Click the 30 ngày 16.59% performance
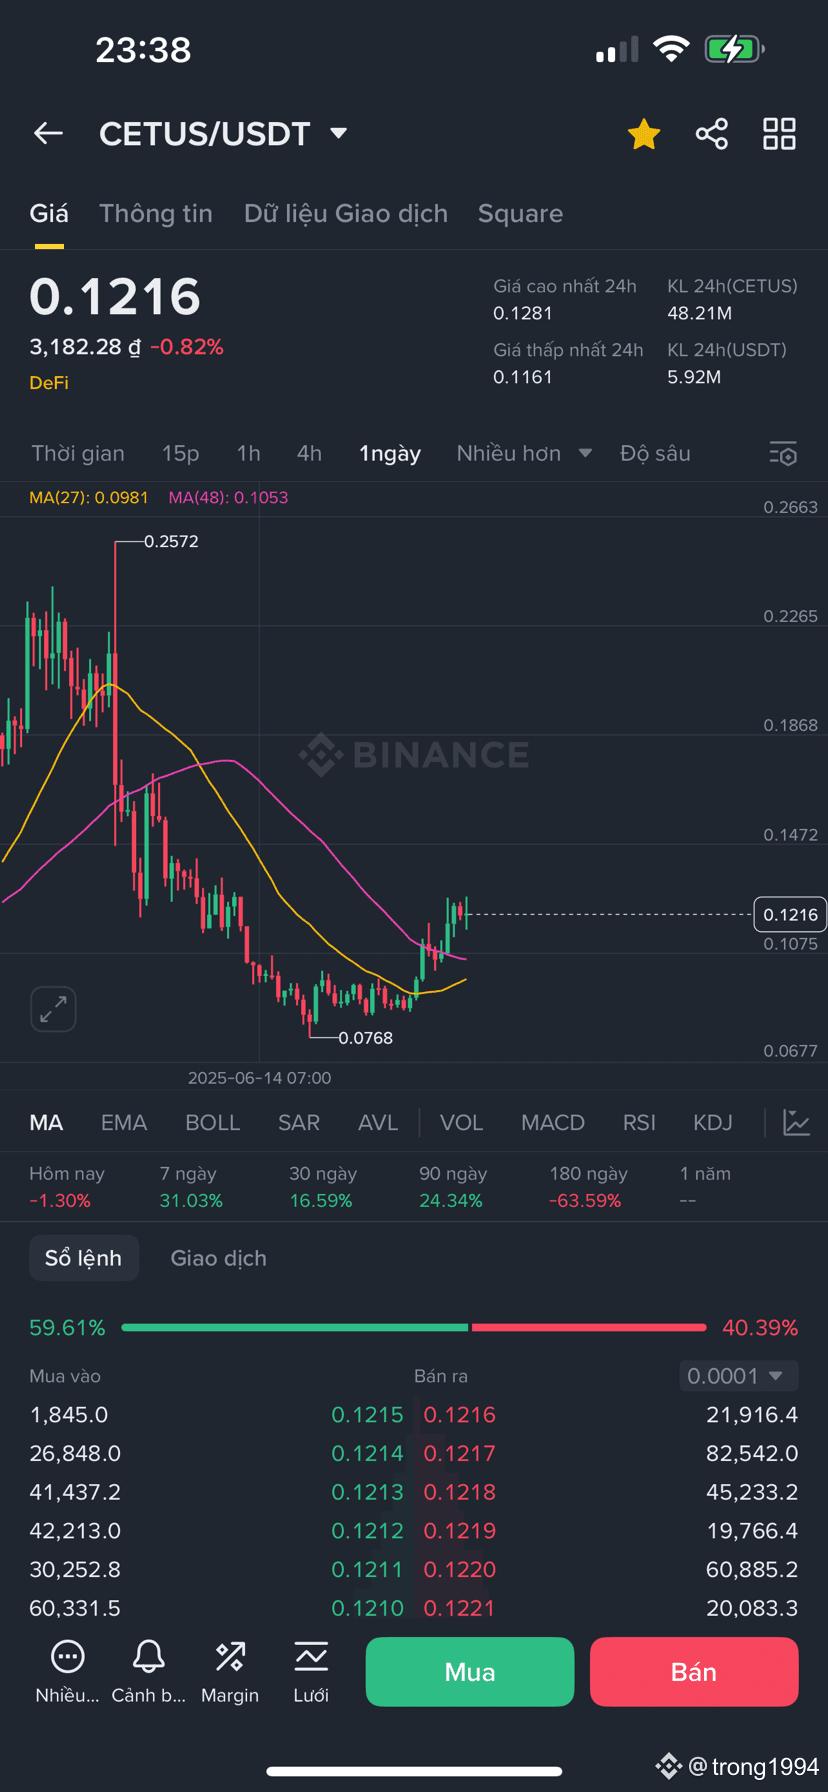The image size is (828, 1792). [323, 1187]
